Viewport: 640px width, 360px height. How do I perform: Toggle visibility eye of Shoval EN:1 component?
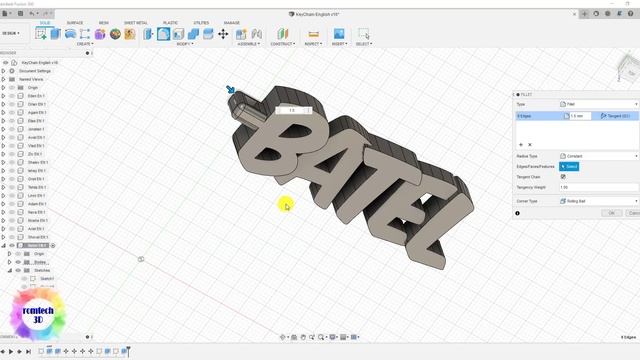[x=12, y=237]
